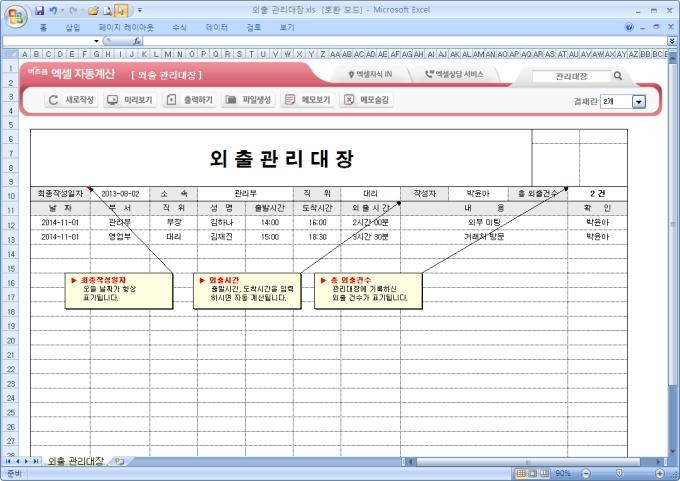Click the 엑셀상담 서비스 tab
The width and height of the screenshot is (680, 481).
(454, 75)
